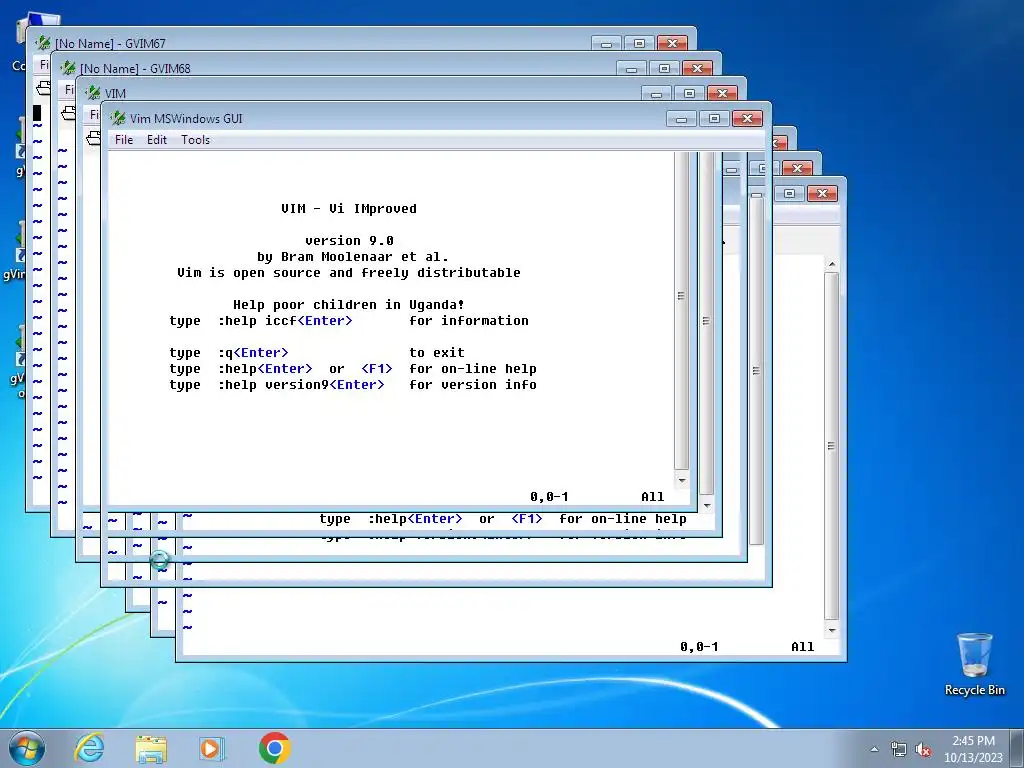Image resolution: width=1024 pixels, height=768 pixels.
Task: Click '0,0-1' ruler in the backmost window
Action: 699,647
